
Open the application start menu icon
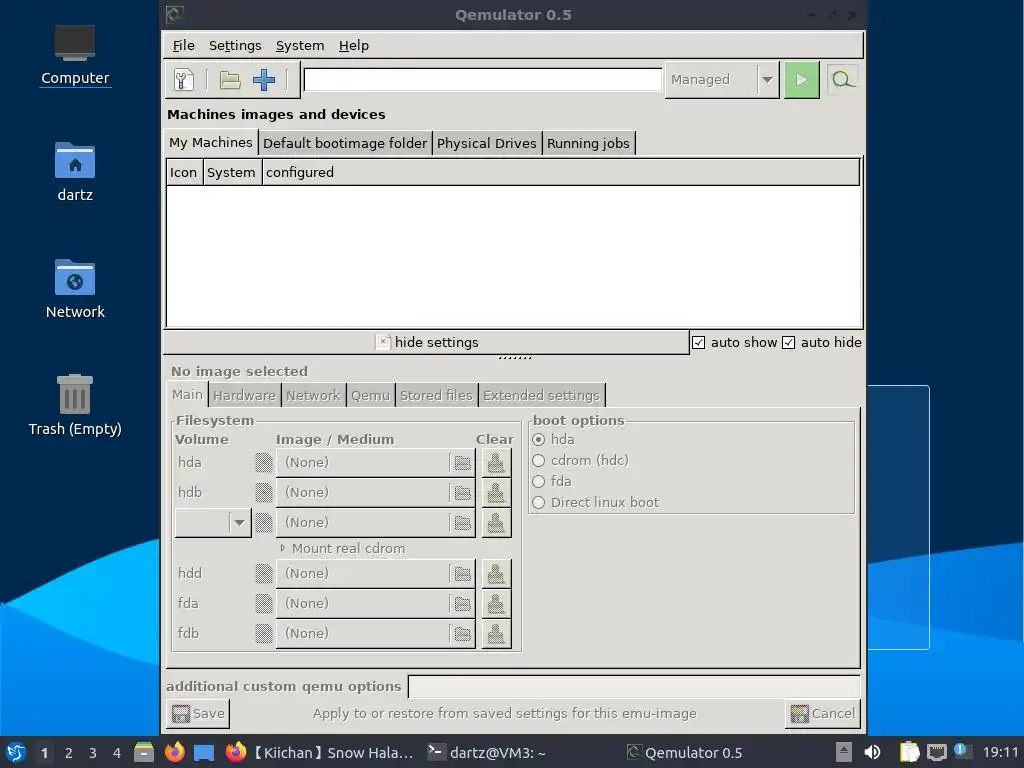16,752
